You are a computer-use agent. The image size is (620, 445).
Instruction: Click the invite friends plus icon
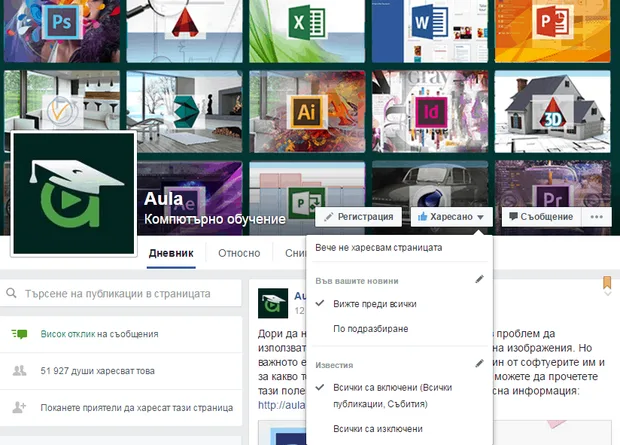19,407
